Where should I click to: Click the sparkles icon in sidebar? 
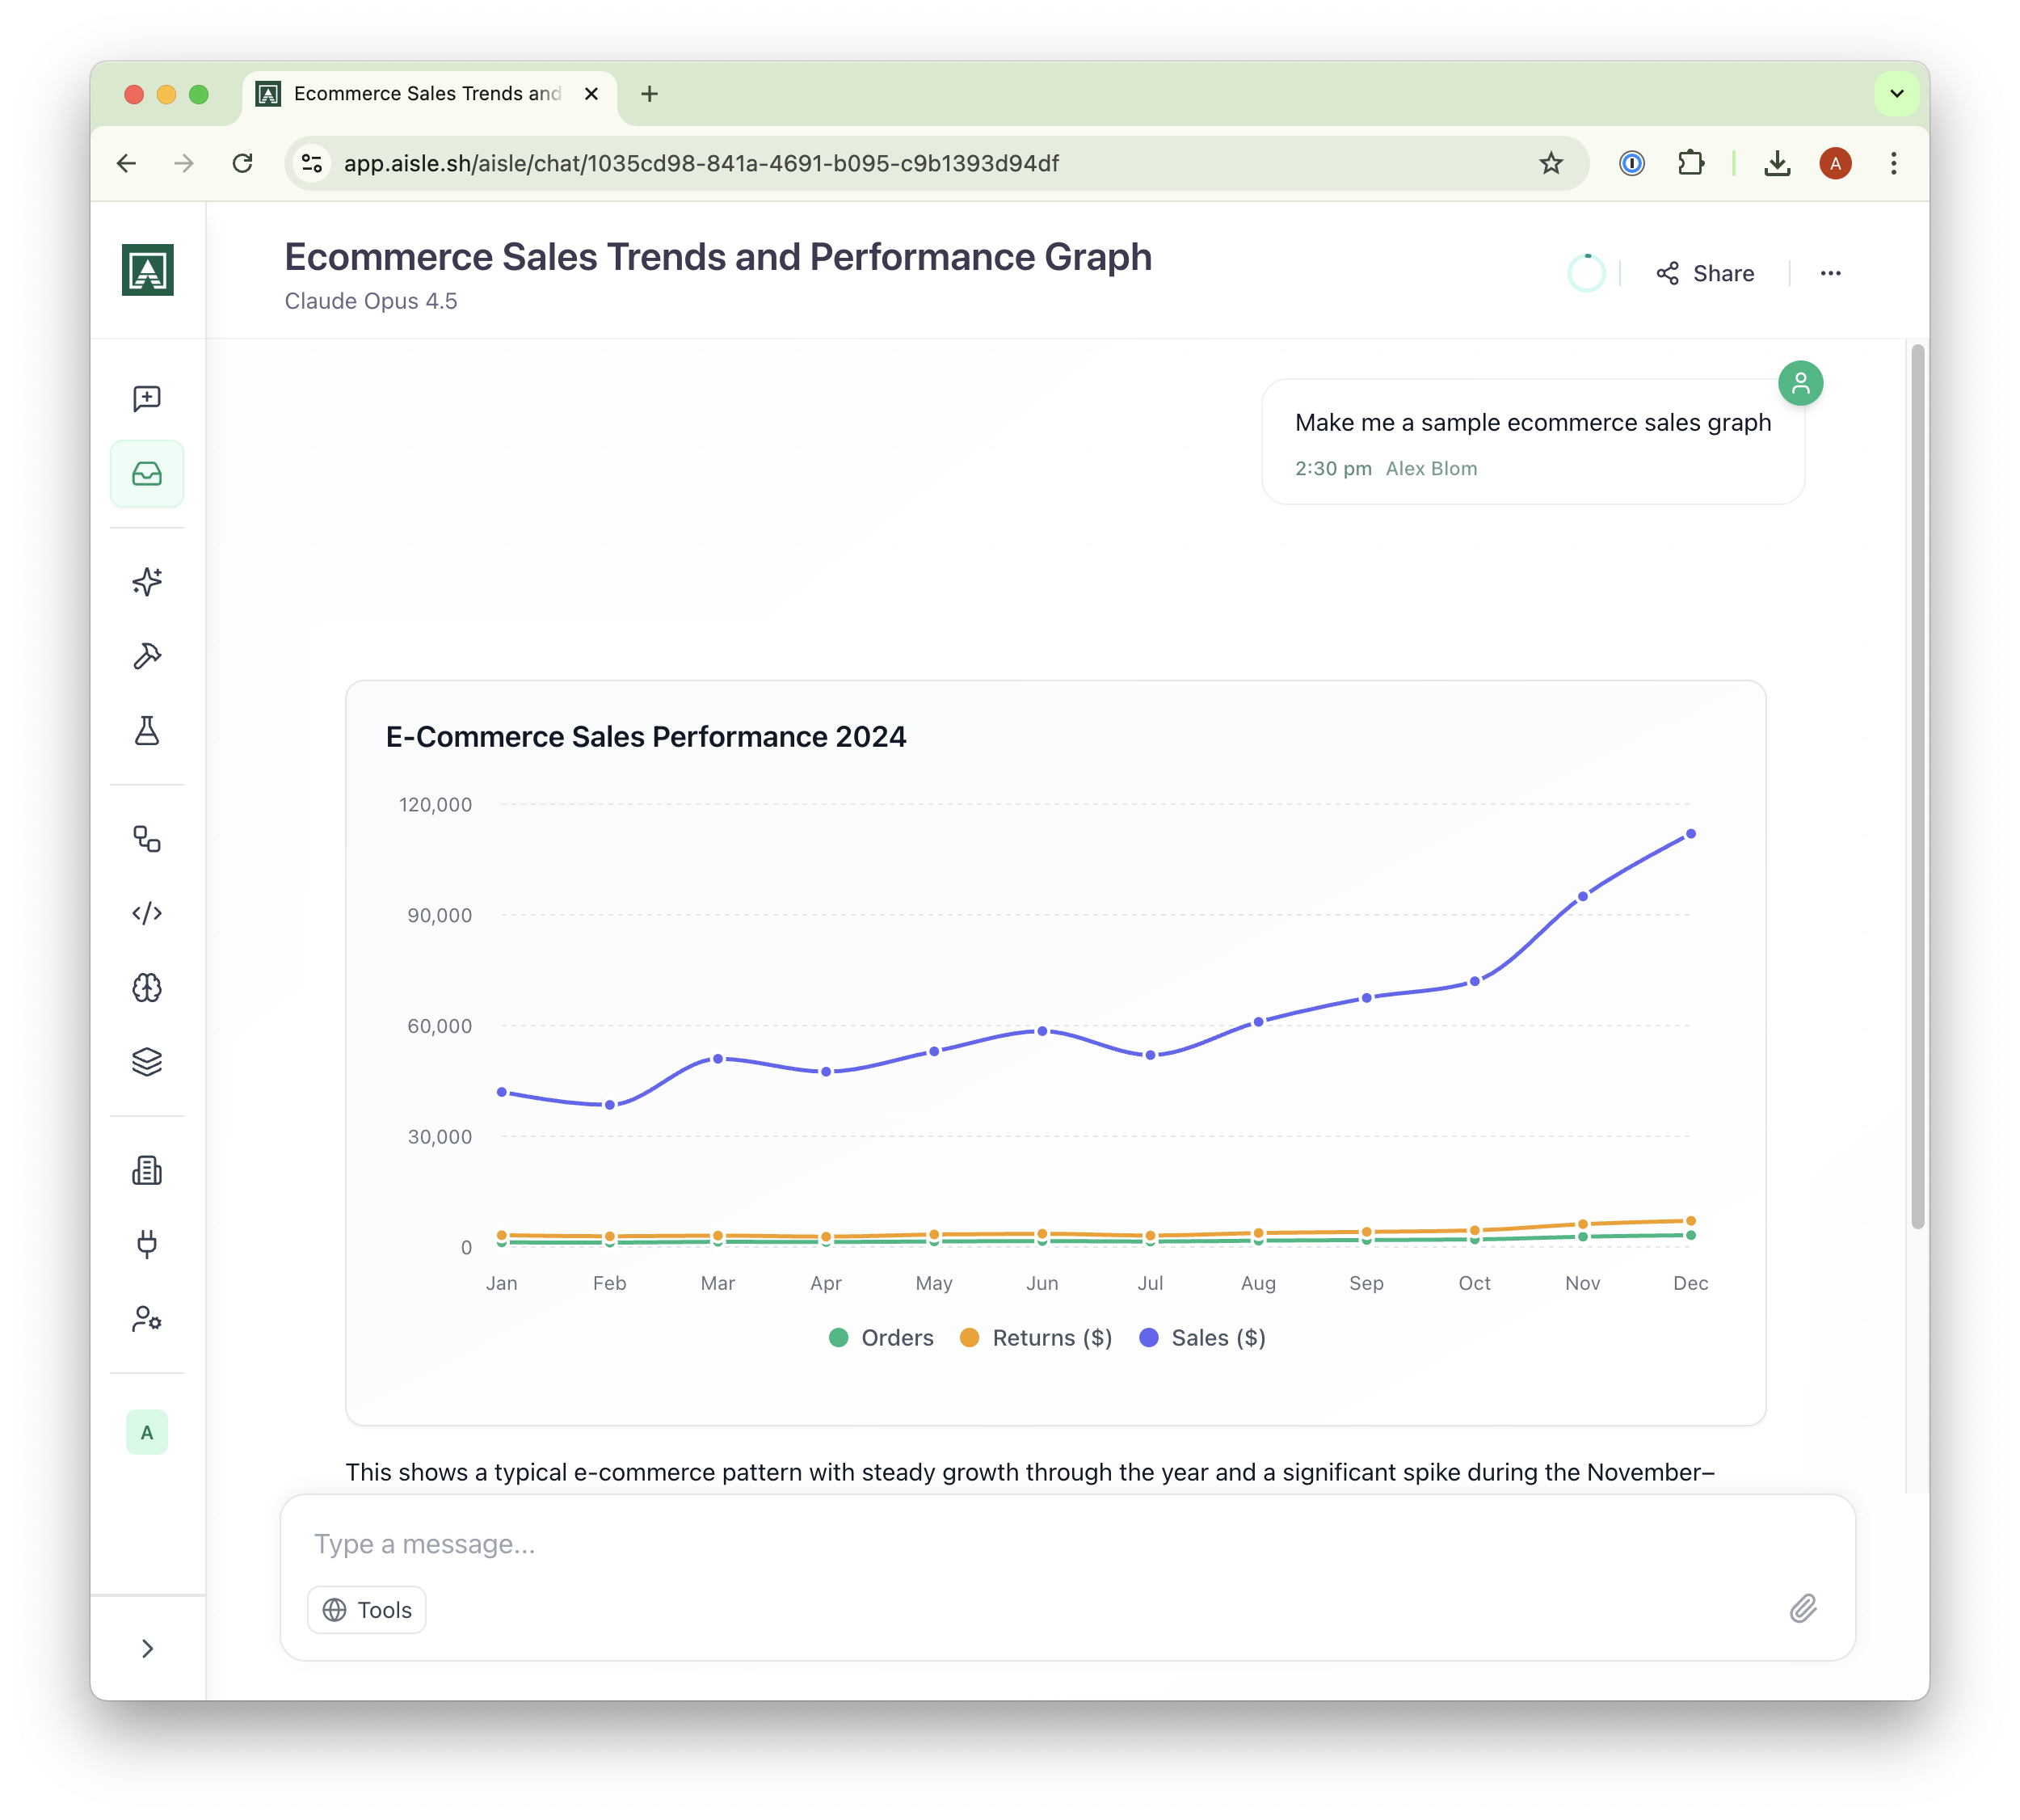[147, 582]
